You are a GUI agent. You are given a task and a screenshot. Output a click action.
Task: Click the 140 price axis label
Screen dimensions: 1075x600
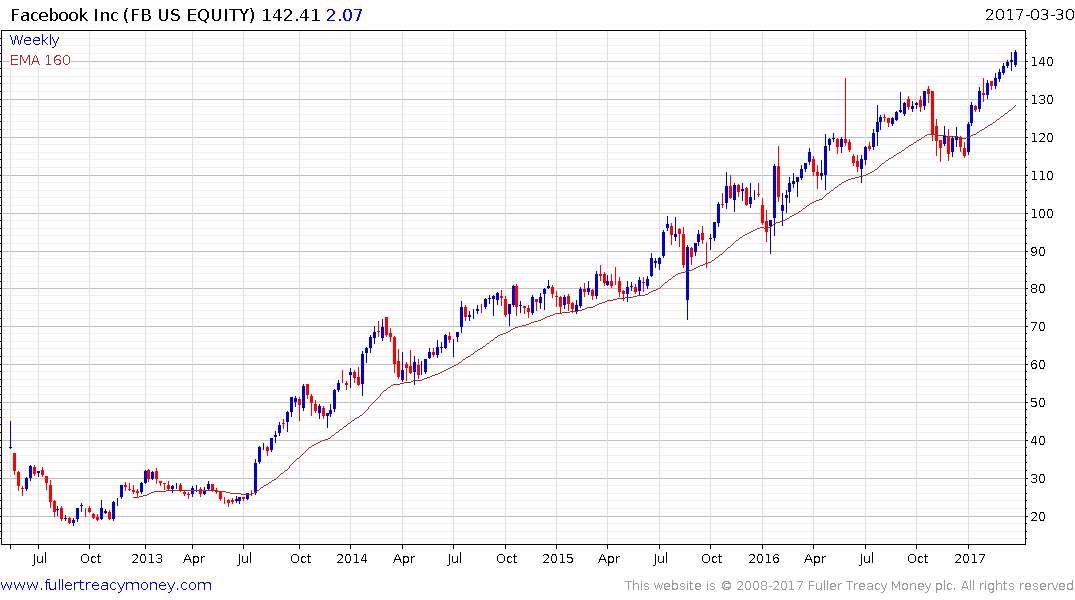(x=1042, y=61)
